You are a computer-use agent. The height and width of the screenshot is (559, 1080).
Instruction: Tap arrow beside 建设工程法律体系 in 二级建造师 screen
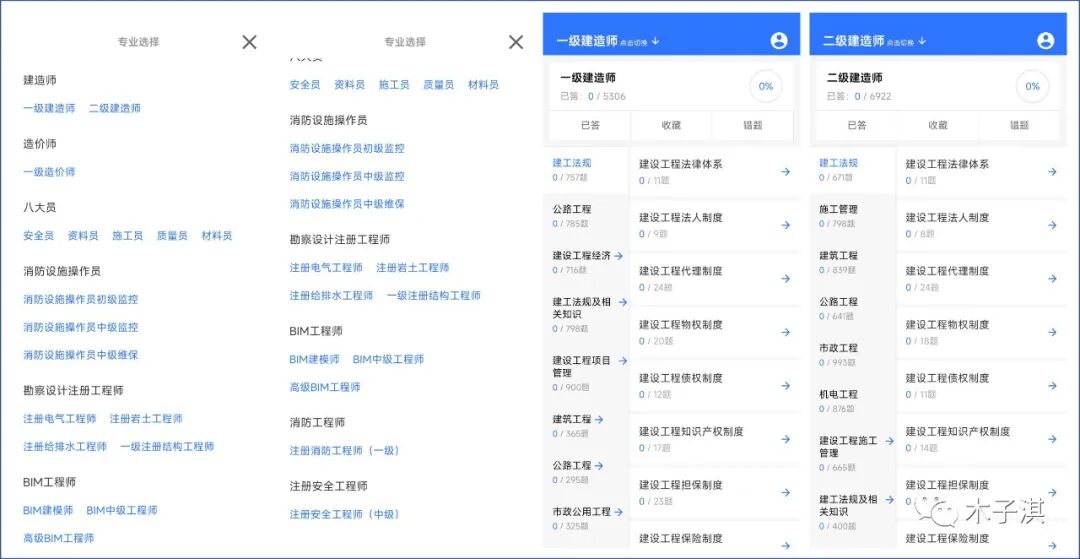[1052, 171]
